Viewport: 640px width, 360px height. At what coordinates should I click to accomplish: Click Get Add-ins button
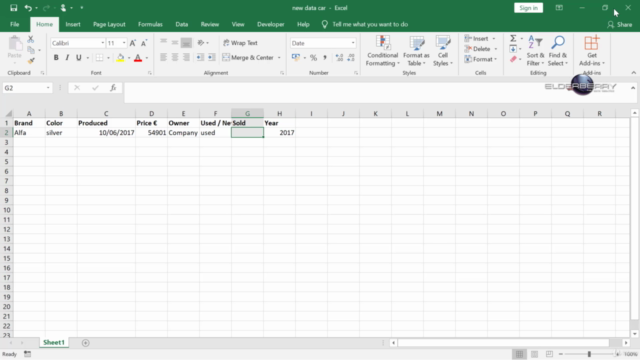(x=591, y=51)
